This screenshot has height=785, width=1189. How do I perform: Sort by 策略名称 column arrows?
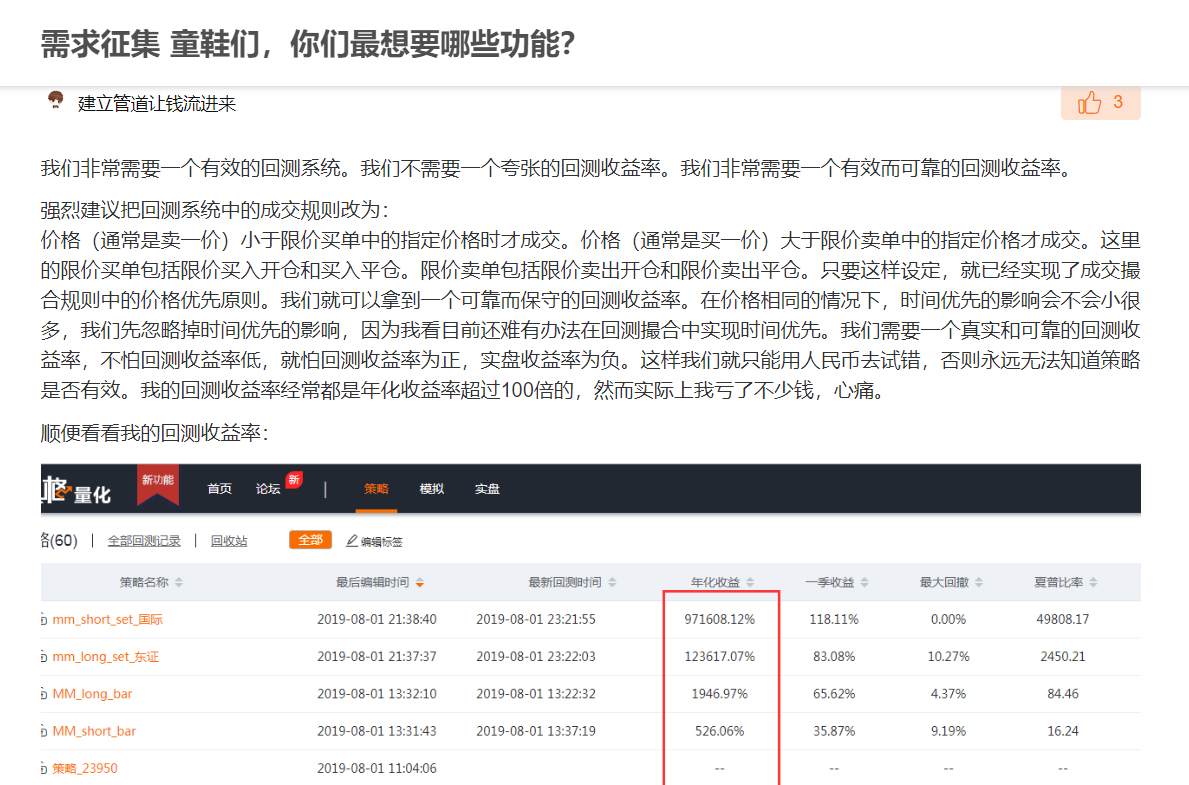click(179, 583)
